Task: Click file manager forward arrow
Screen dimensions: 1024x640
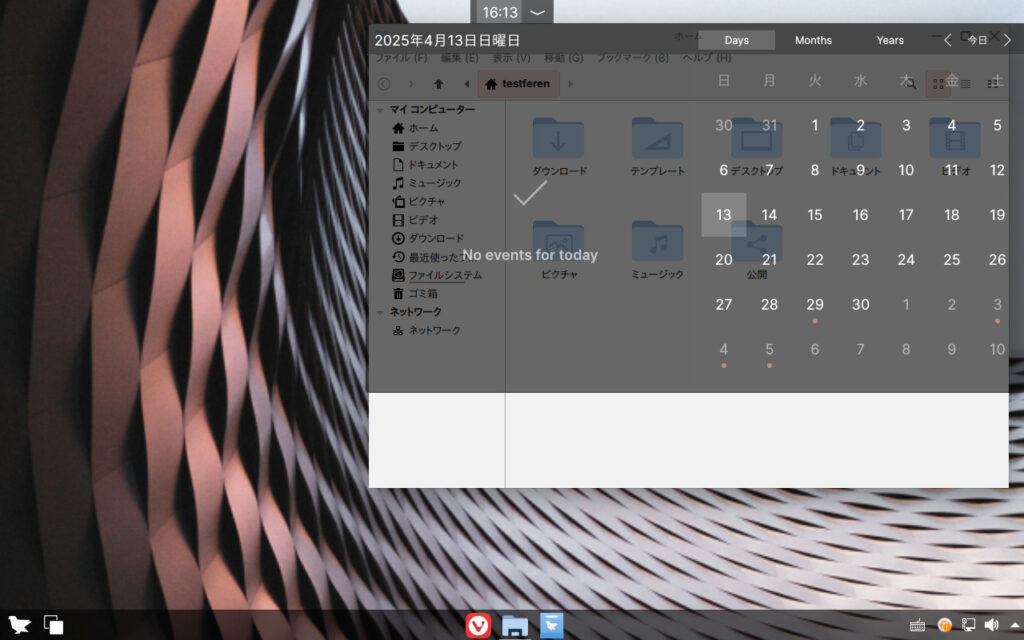Action: [411, 84]
